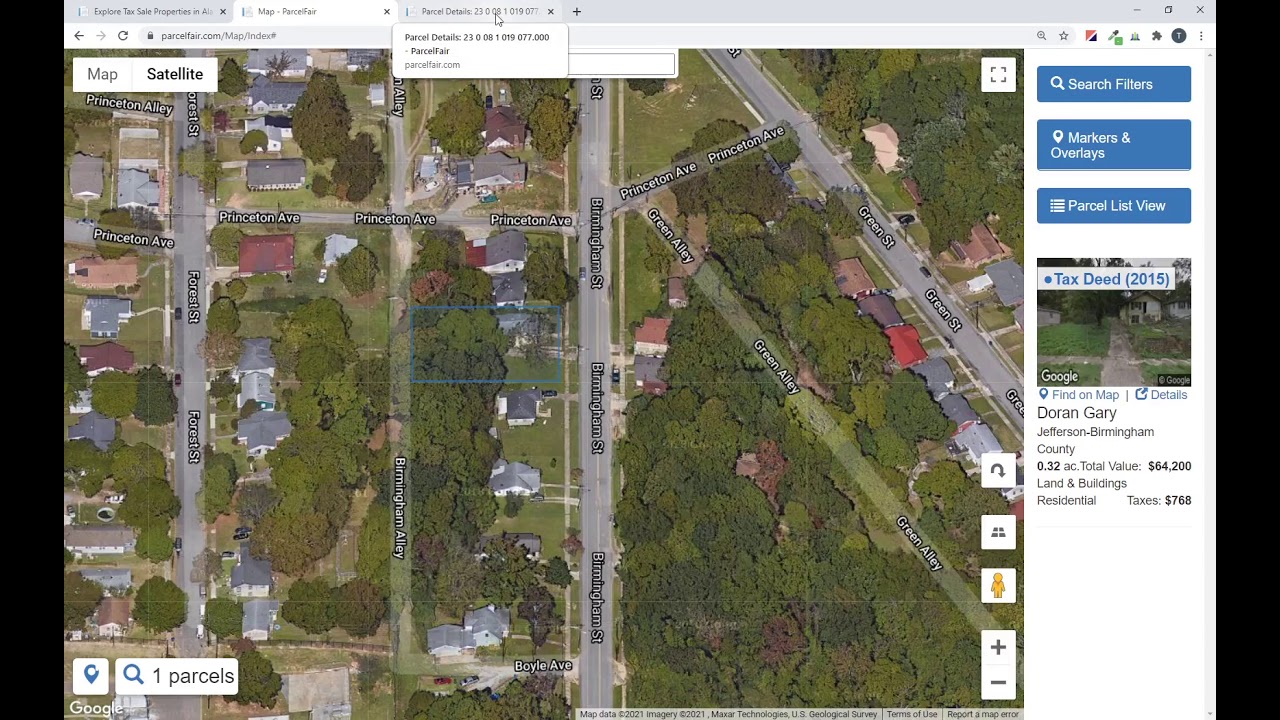Click the Street View pegman icon
The width and height of the screenshot is (1280, 720).
[998, 586]
